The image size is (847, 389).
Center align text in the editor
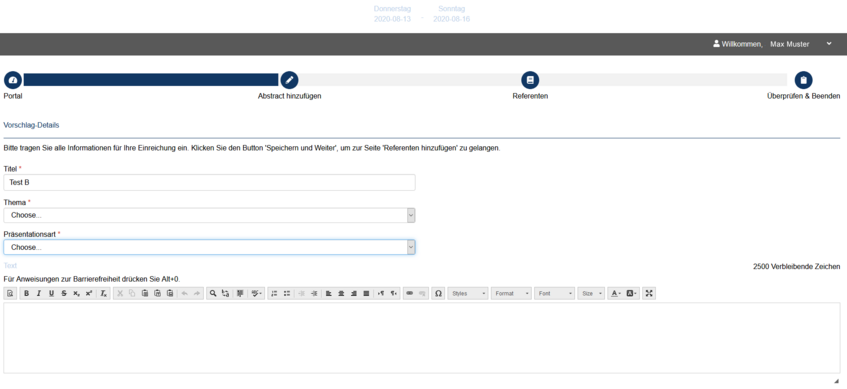(x=341, y=293)
